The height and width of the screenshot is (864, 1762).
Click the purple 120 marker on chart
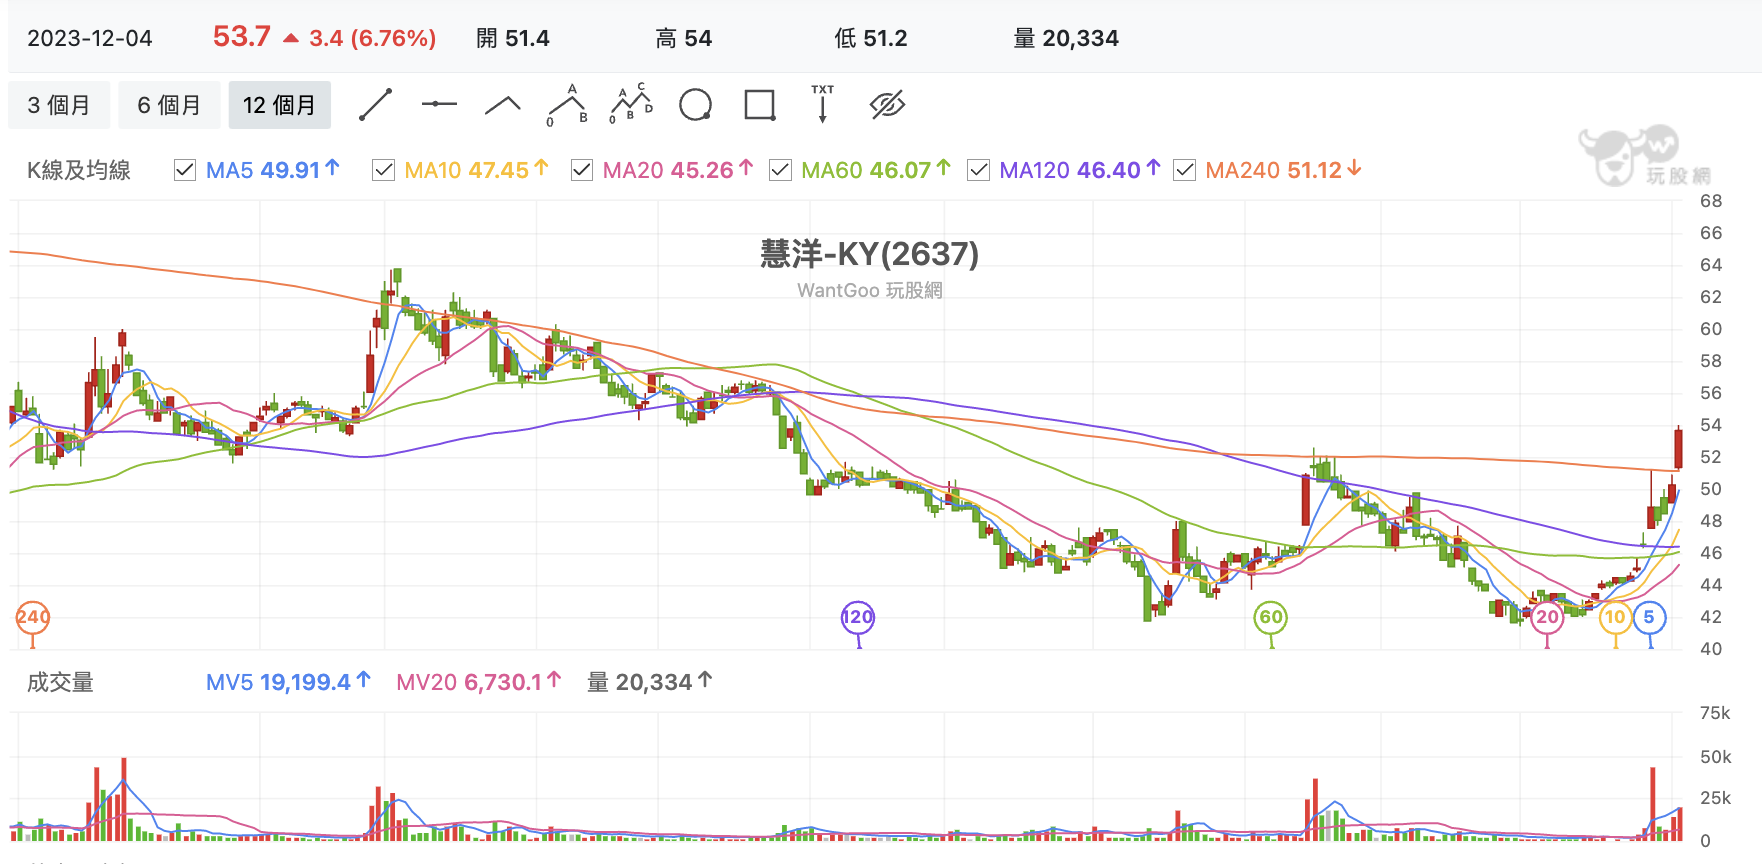tap(858, 617)
